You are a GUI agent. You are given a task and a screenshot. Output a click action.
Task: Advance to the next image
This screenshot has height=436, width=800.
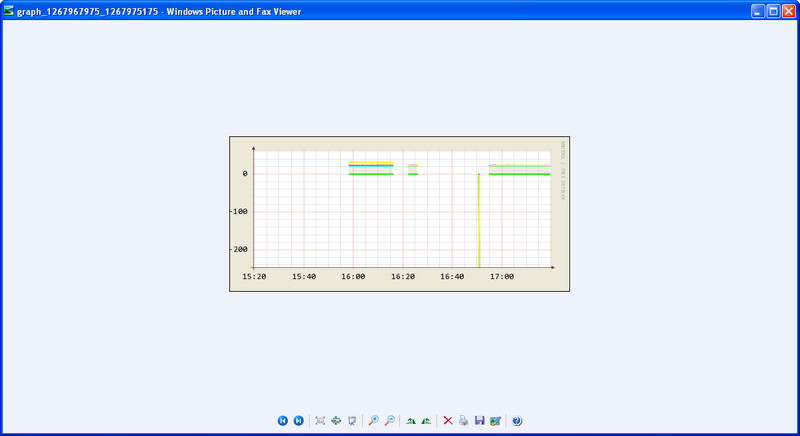click(298, 421)
